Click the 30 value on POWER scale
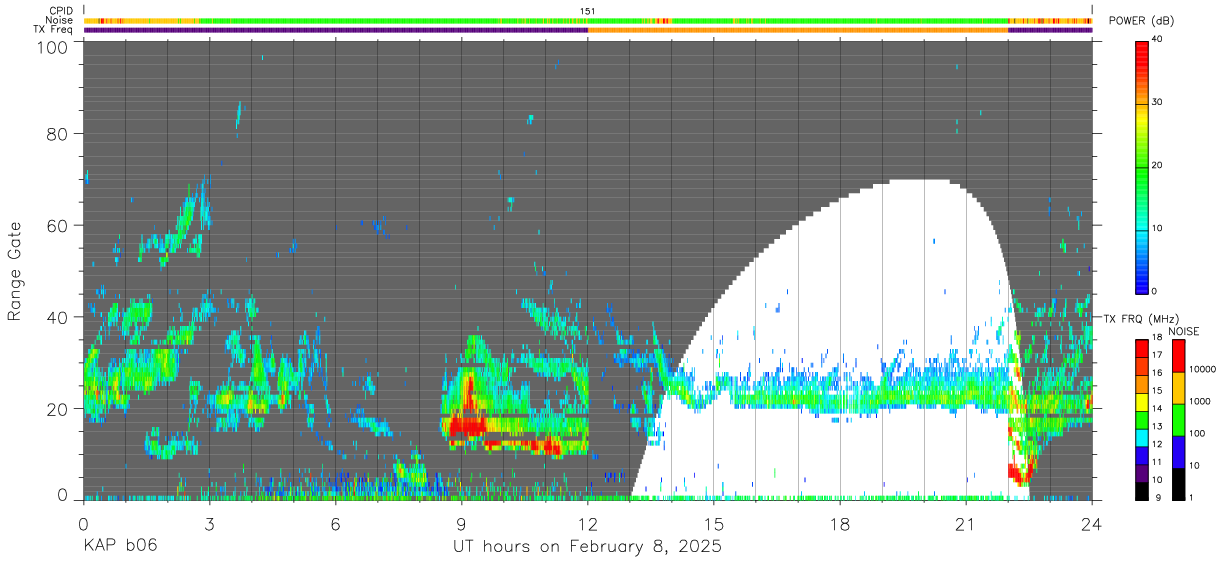The height and width of the screenshot is (567, 1228). click(1157, 102)
